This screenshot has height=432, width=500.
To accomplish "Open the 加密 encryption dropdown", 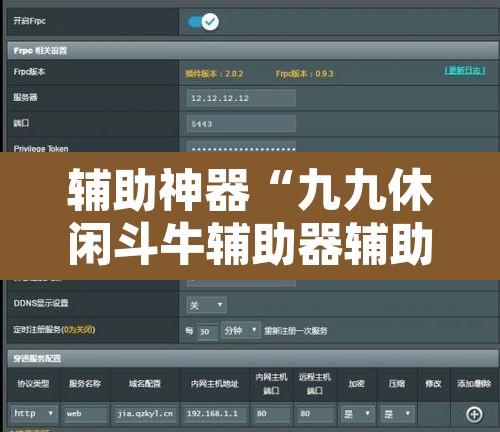I will [357, 414].
